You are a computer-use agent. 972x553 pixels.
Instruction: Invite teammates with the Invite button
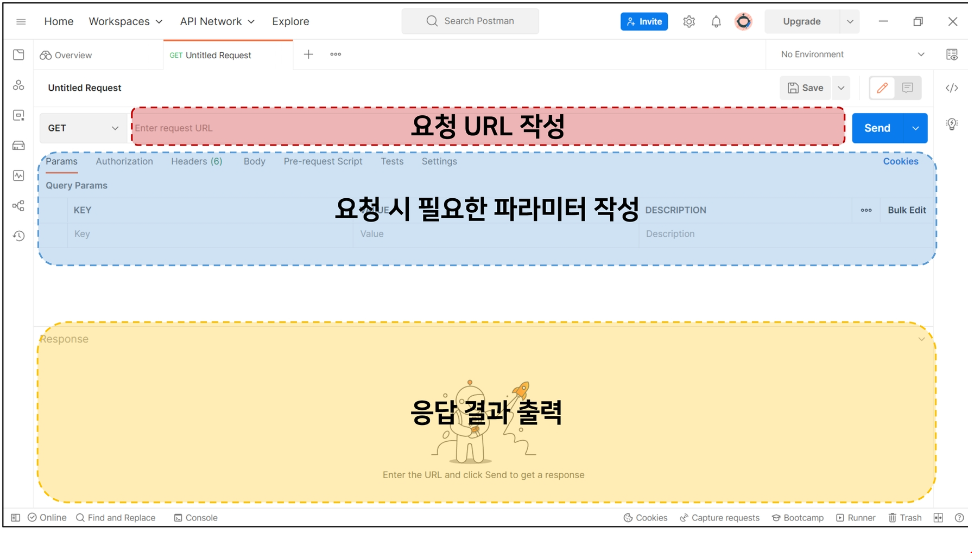[x=644, y=22]
